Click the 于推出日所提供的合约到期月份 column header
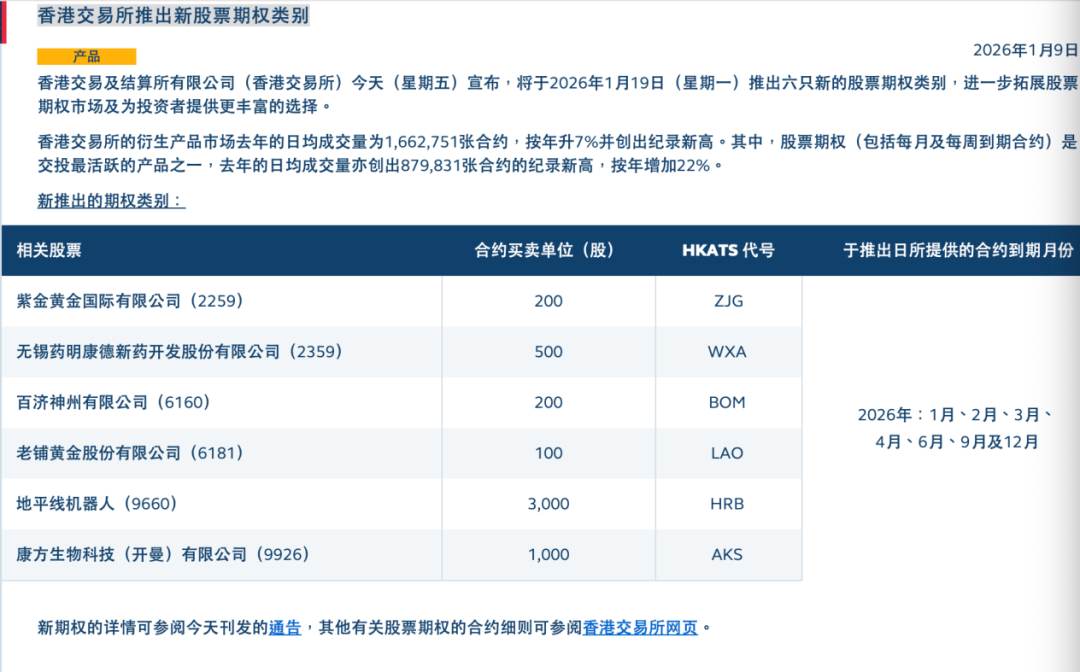The height and width of the screenshot is (672, 1080). click(x=957, y=251)
